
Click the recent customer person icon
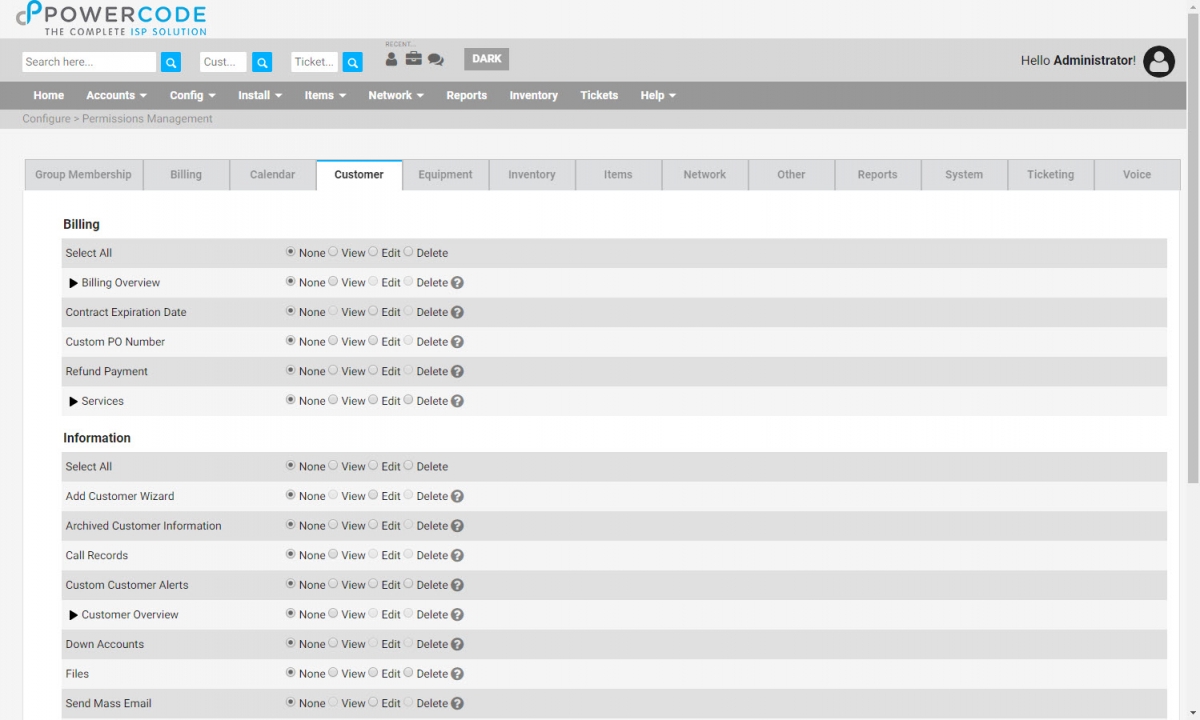[x=391, y=59]
